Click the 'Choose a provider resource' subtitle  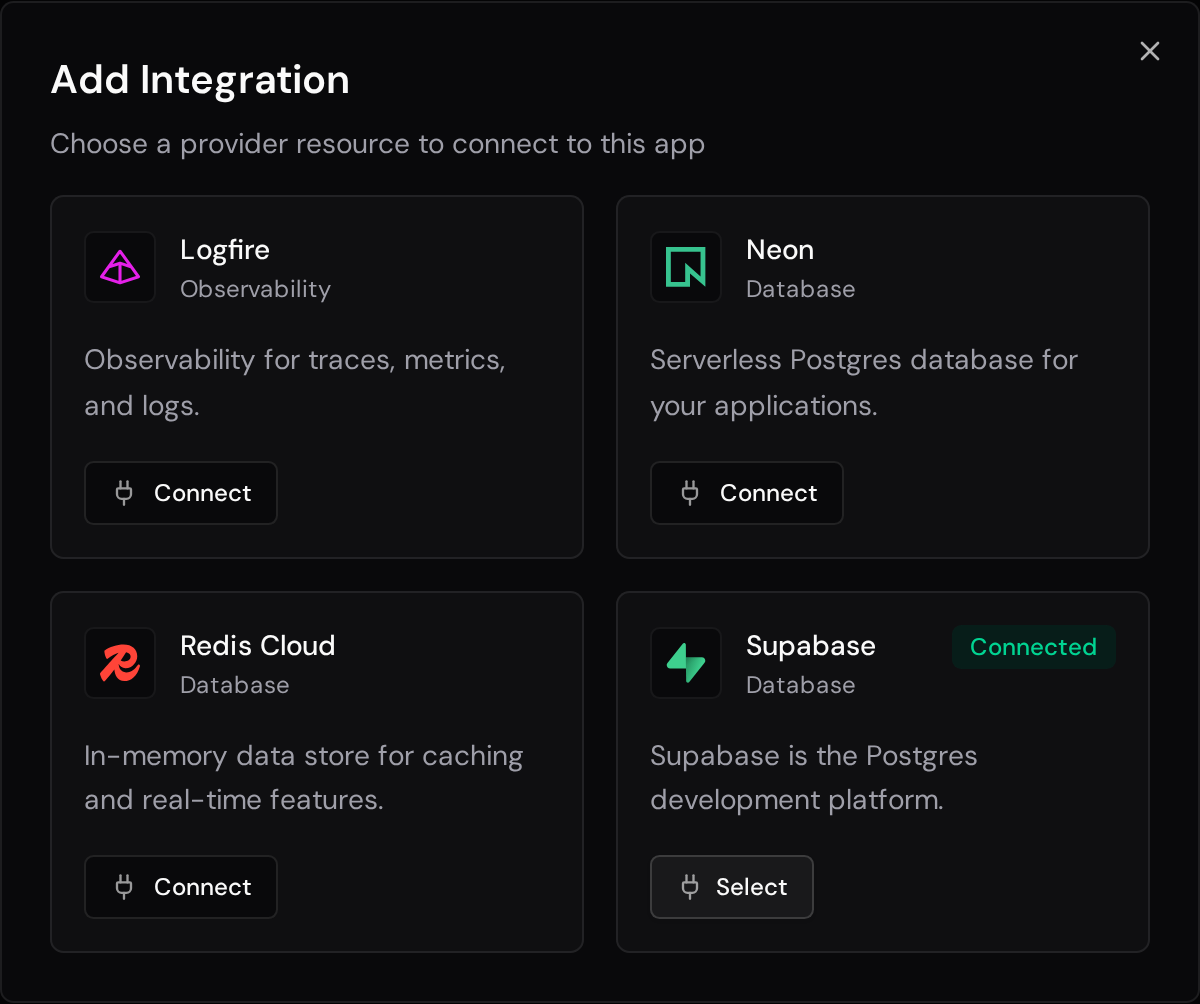pyautogui.click(x=378, y=144)
